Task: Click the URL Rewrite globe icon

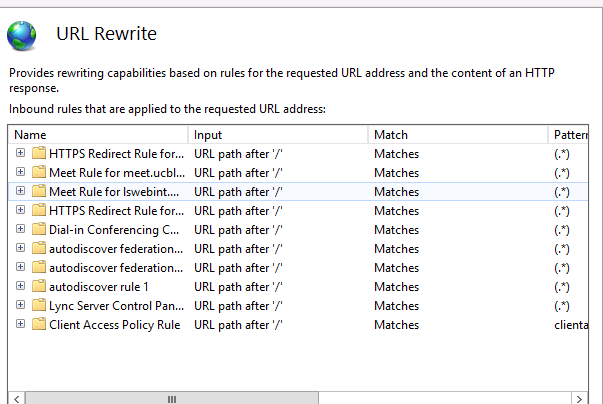Action: click(x=23, y=35)
